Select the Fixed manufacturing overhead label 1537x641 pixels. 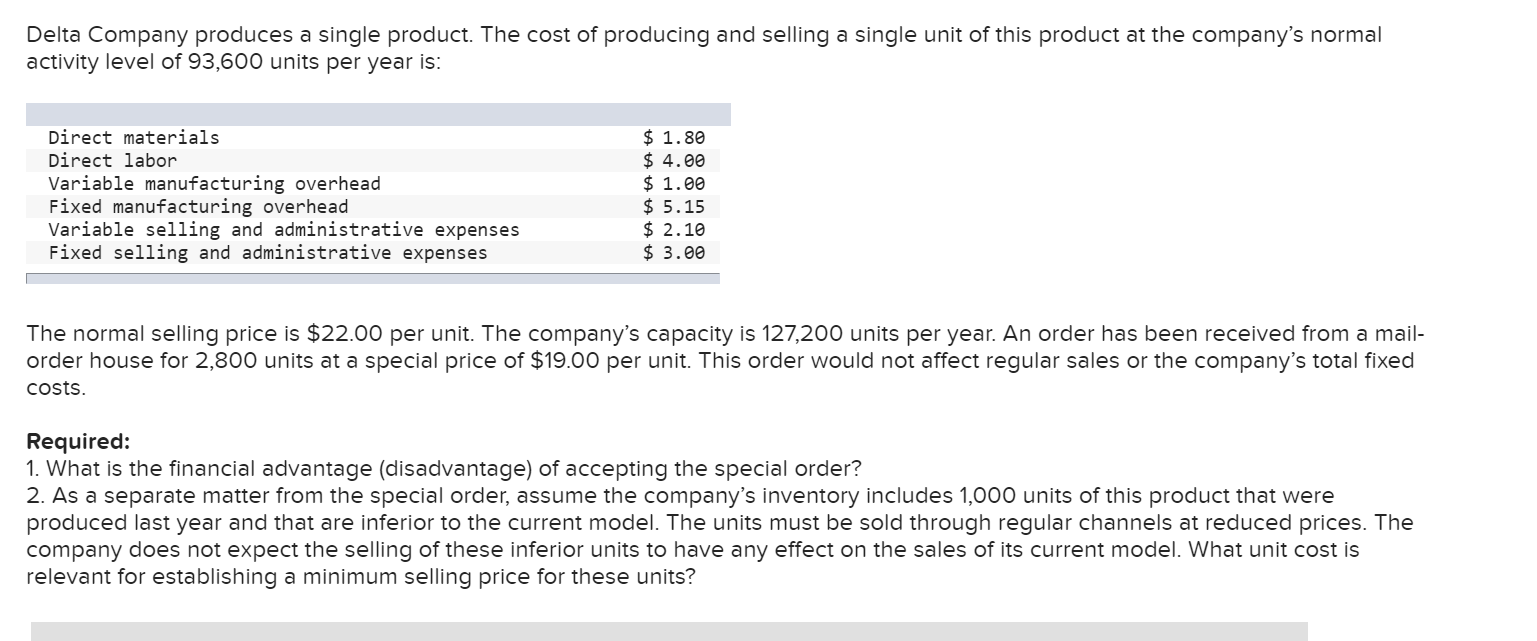click(x=198, y=207)
